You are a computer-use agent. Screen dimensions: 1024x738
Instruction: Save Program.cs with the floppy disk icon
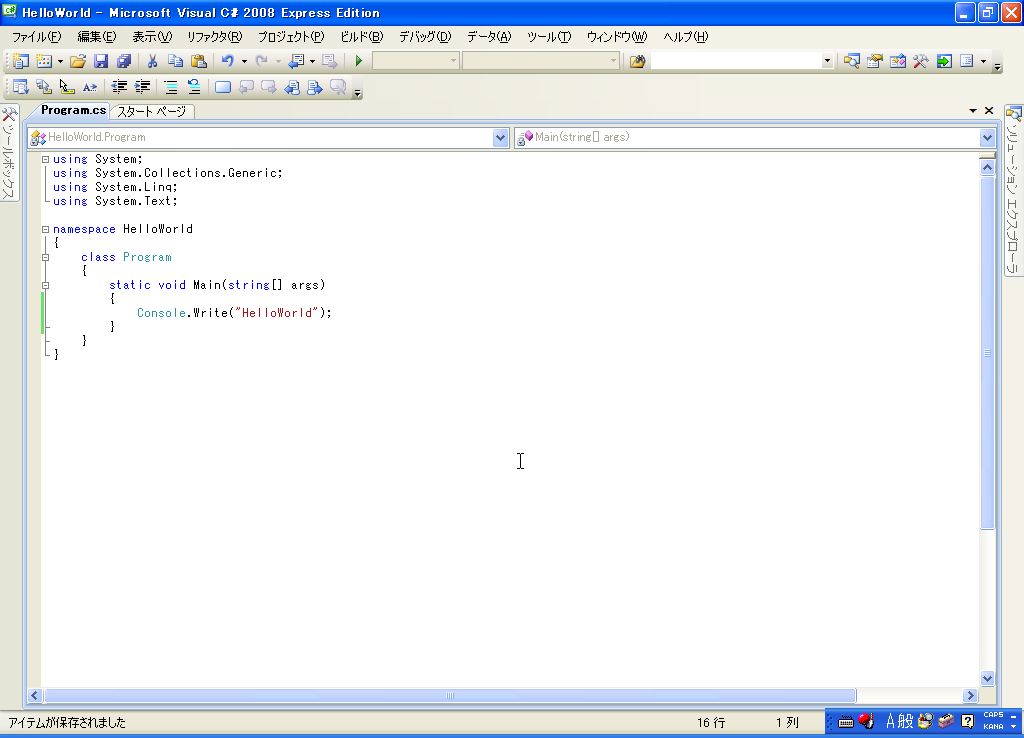point(101,61)
